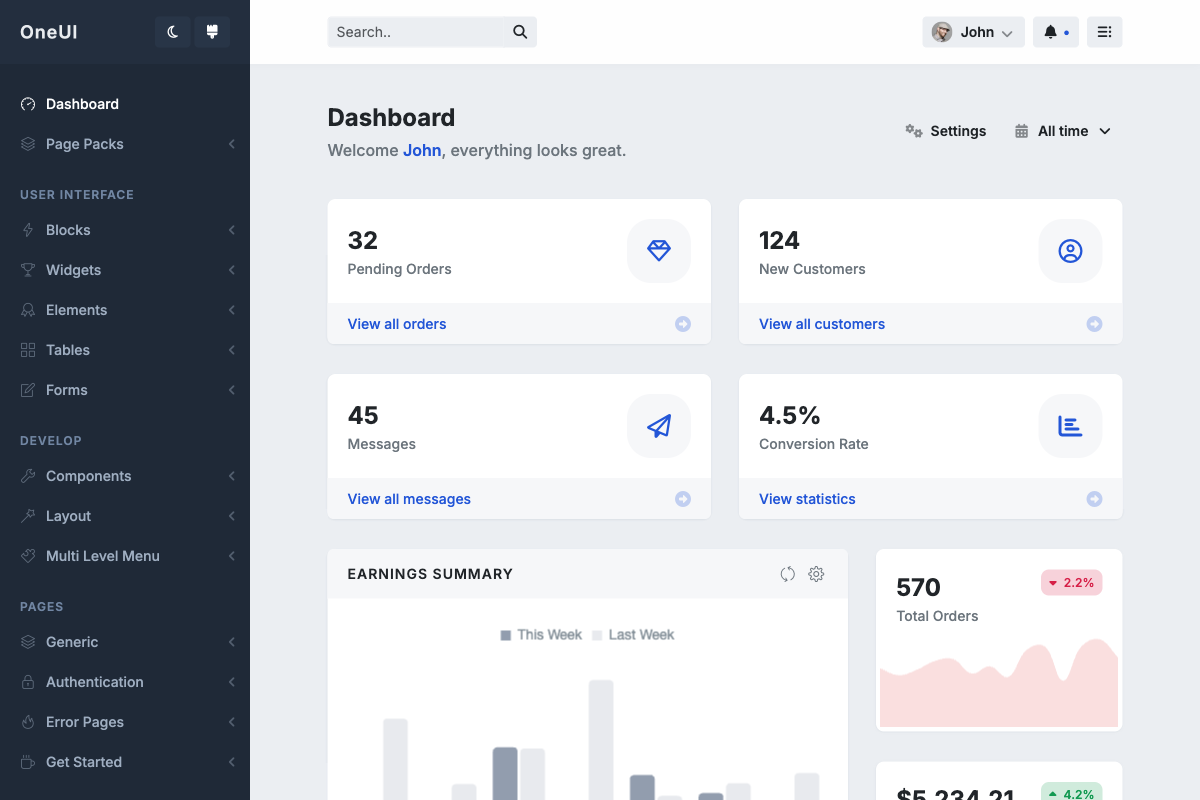Refresh the Earnings Summary panel

pos(787,574)
